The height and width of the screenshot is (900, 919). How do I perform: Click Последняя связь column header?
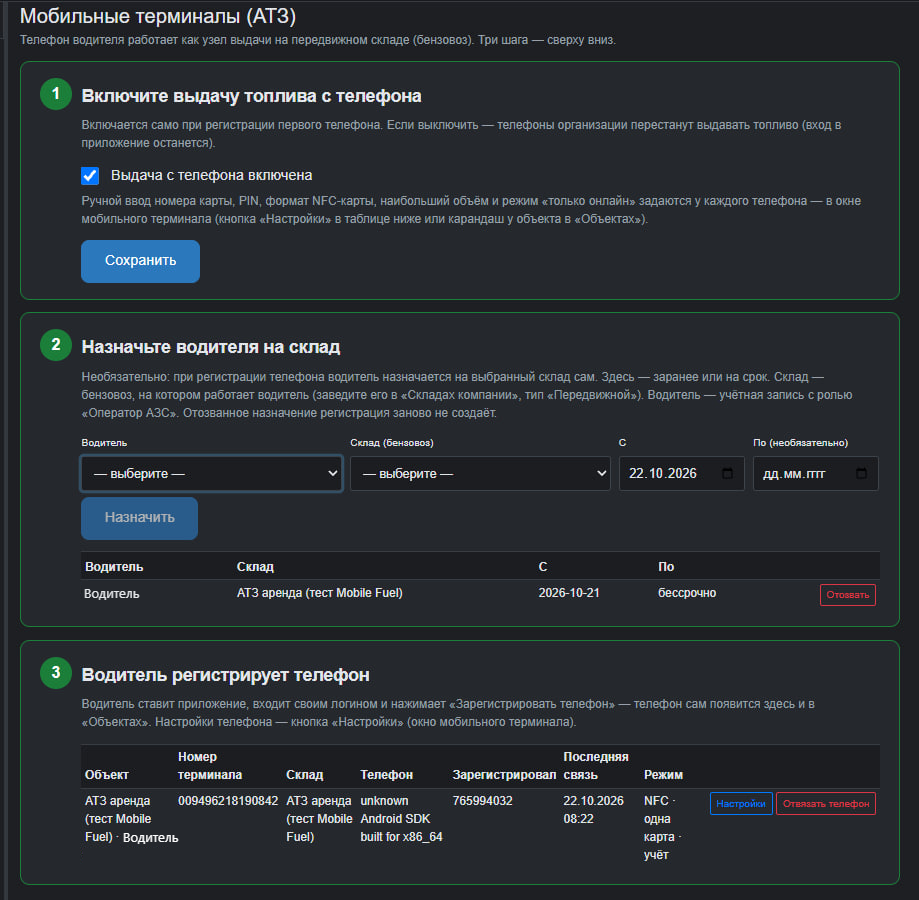pyautogui.click(x=595, y=766)
